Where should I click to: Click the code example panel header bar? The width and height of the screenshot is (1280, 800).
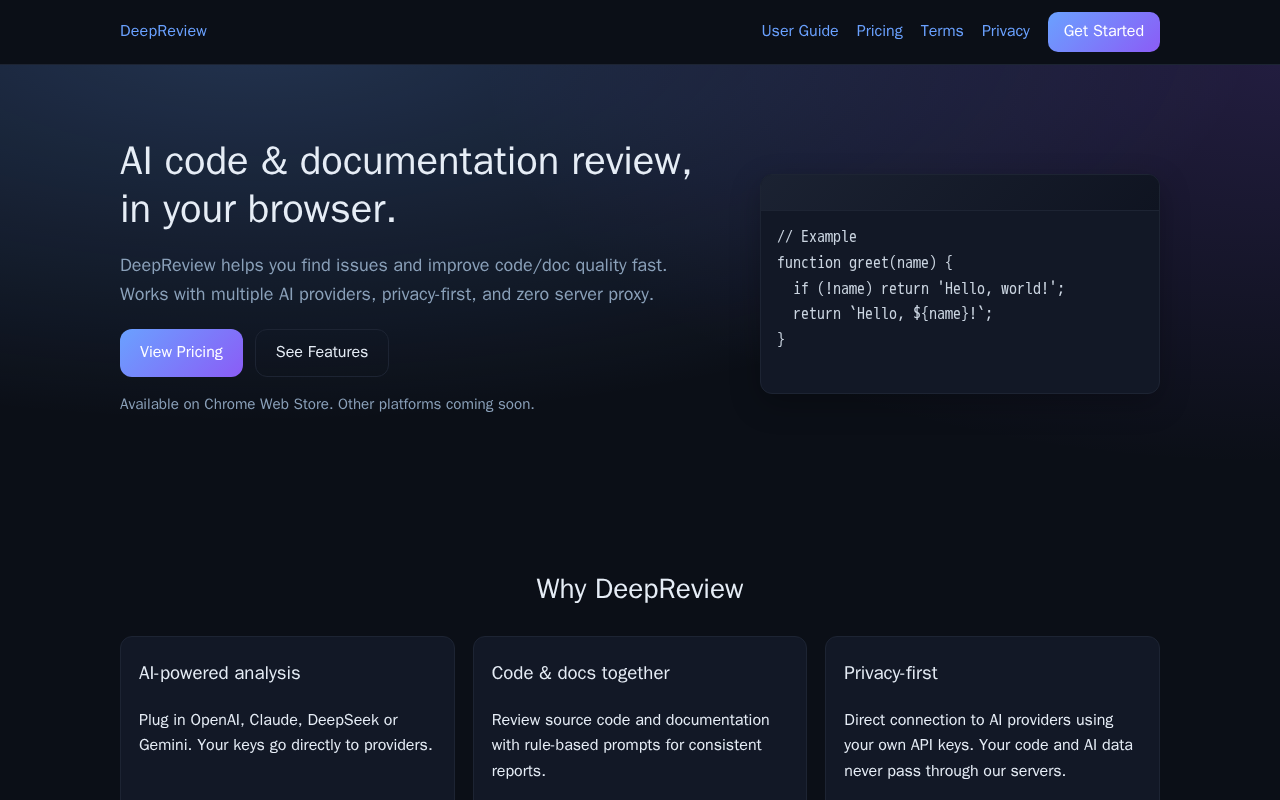[x=960, y=193]
